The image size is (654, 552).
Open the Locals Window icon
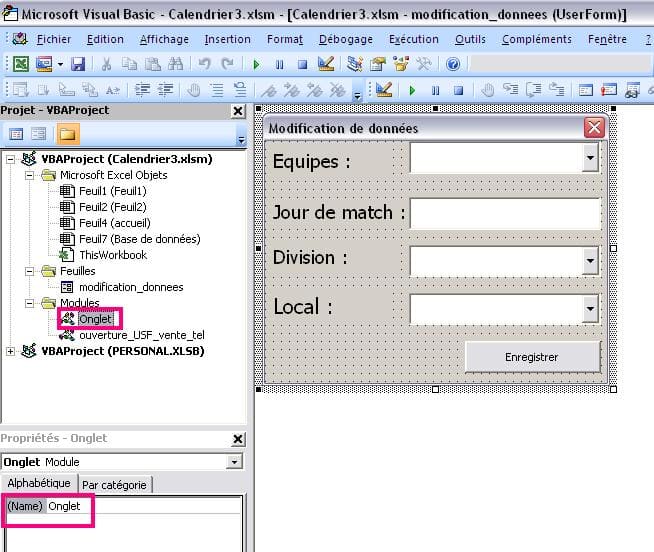[x=586, y=90]
